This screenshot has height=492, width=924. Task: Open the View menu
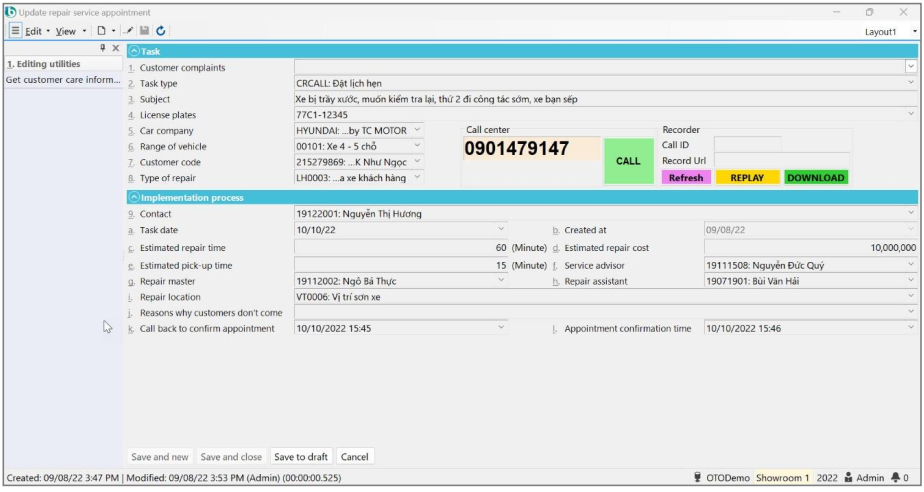65,31
